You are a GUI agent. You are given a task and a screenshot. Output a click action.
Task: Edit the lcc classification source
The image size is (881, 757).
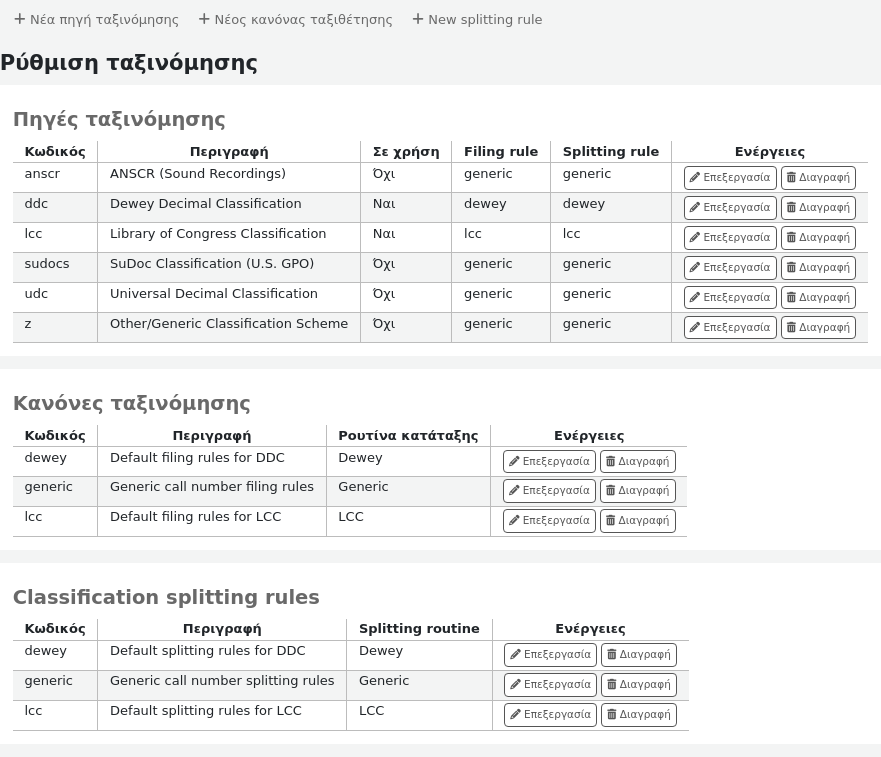[x=729, y=238]
